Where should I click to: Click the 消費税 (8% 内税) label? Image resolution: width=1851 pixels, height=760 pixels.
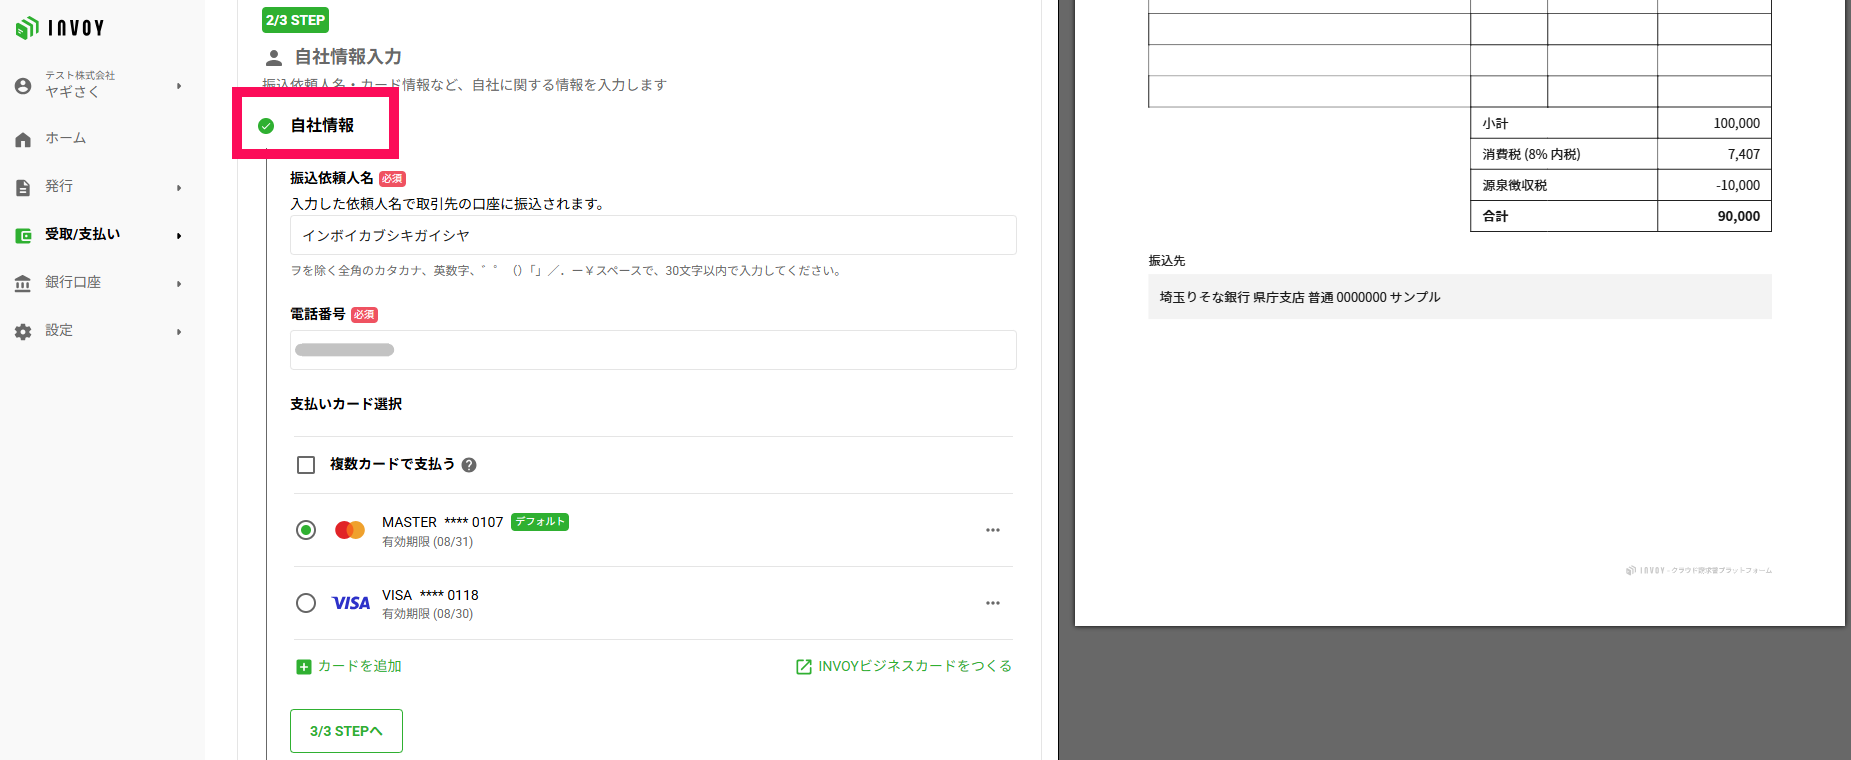(x=1531, y=154)
